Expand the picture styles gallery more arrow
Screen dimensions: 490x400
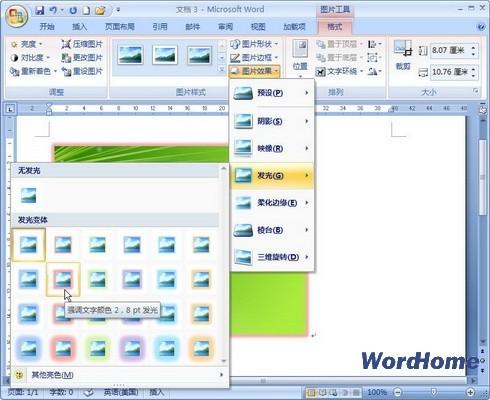pos(222,70)
